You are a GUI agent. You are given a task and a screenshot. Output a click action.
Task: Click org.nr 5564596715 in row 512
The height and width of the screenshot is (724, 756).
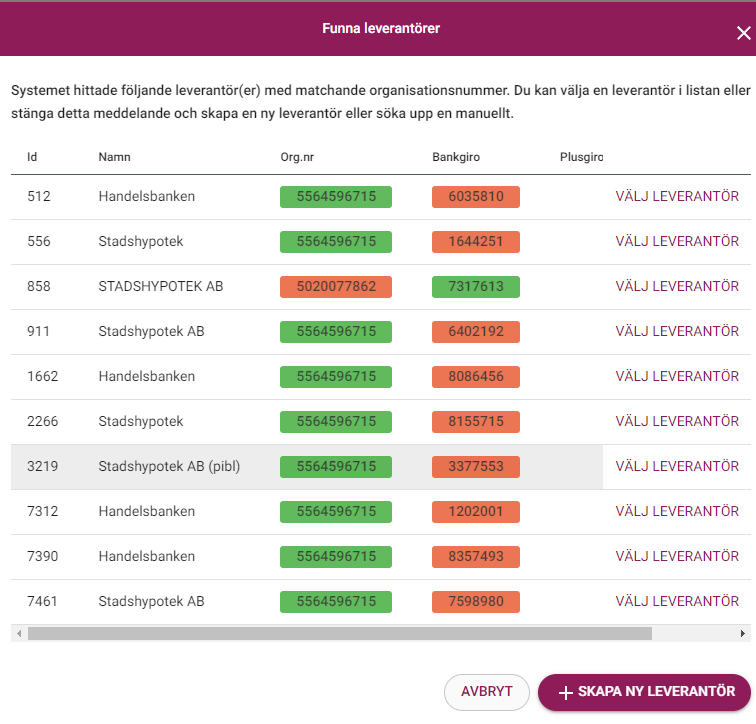(x=336, y=197)
